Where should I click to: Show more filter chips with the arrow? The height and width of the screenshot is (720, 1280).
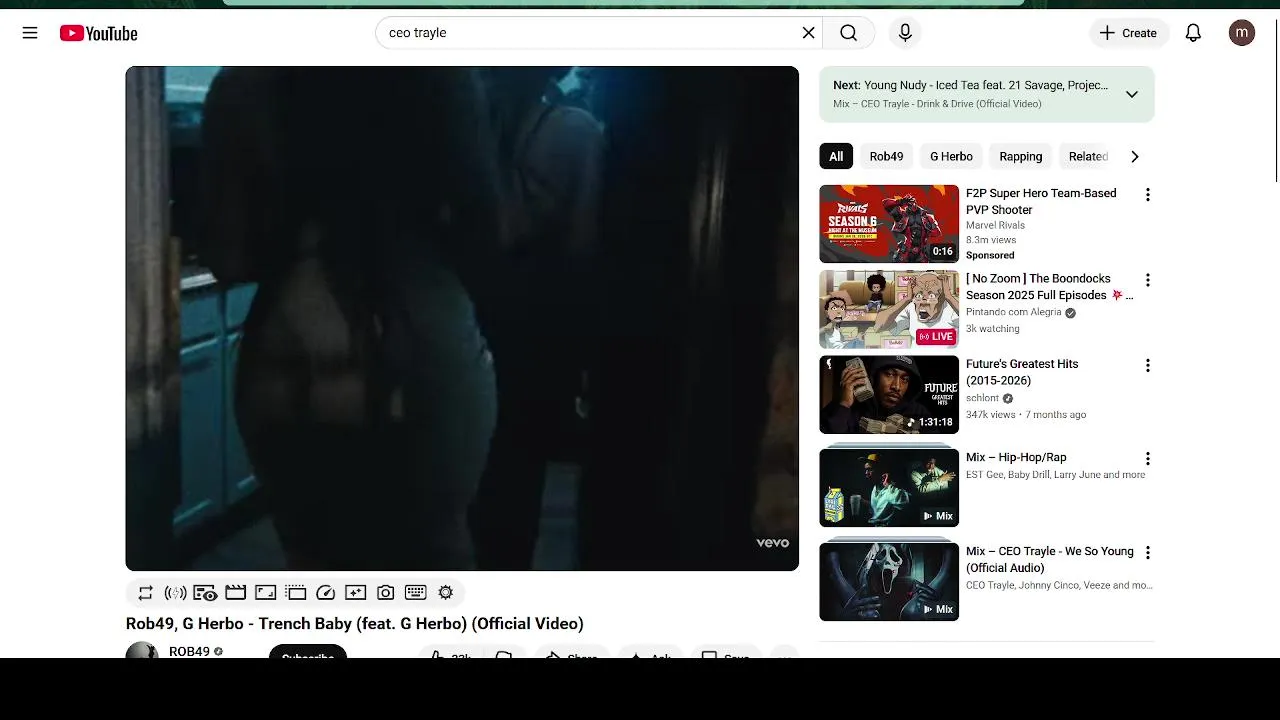1134,156
